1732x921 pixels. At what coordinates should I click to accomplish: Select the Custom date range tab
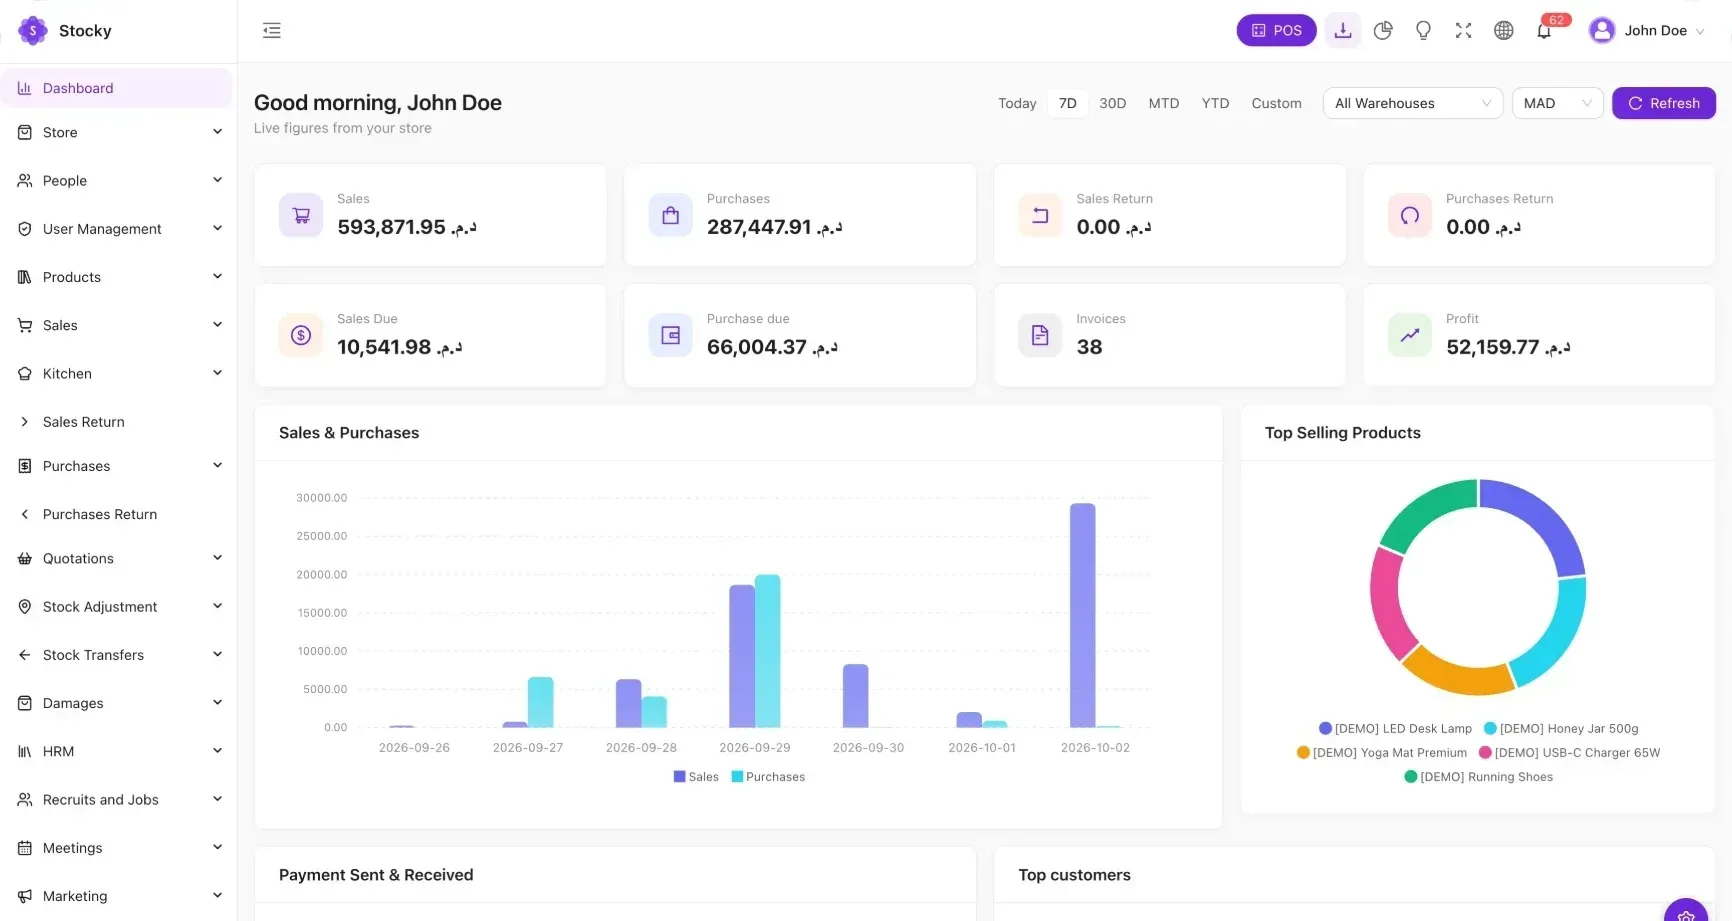coord(1276,103)
